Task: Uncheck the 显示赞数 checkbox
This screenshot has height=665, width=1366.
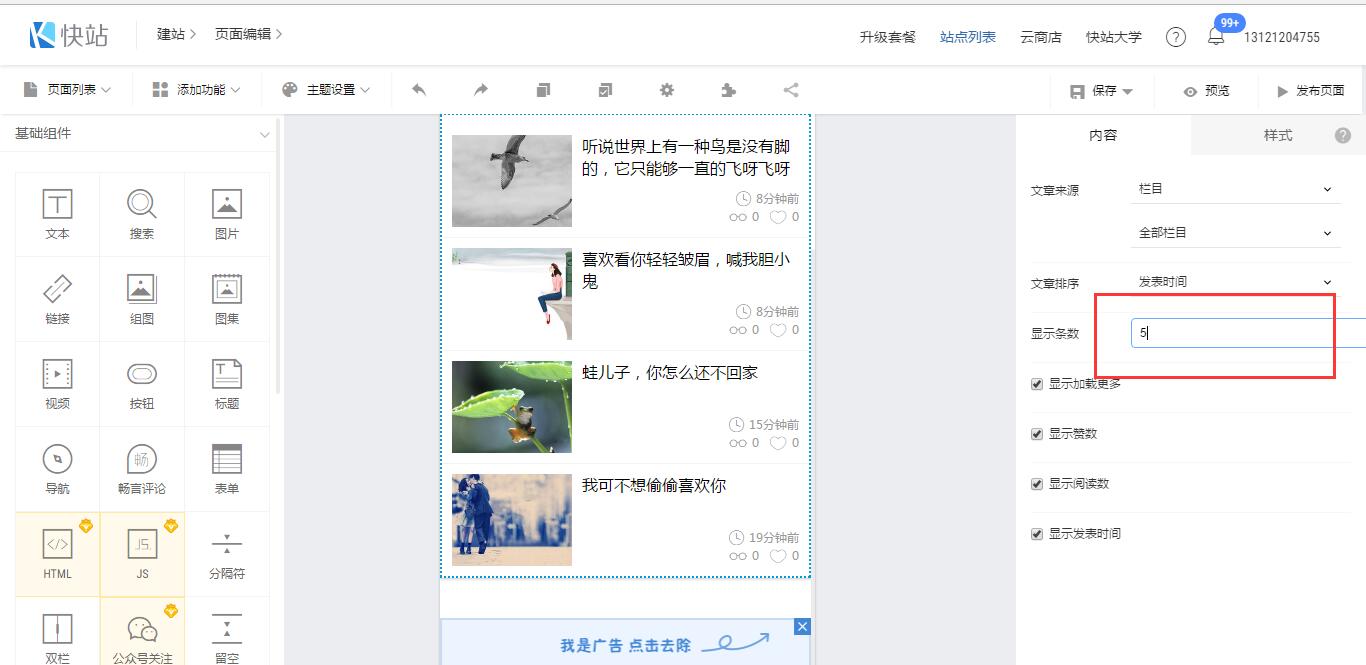Action: 1037,434
